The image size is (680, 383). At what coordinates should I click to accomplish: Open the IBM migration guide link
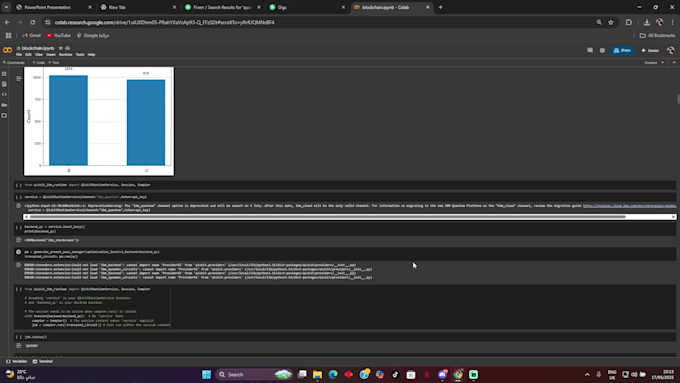pos(629,206)
